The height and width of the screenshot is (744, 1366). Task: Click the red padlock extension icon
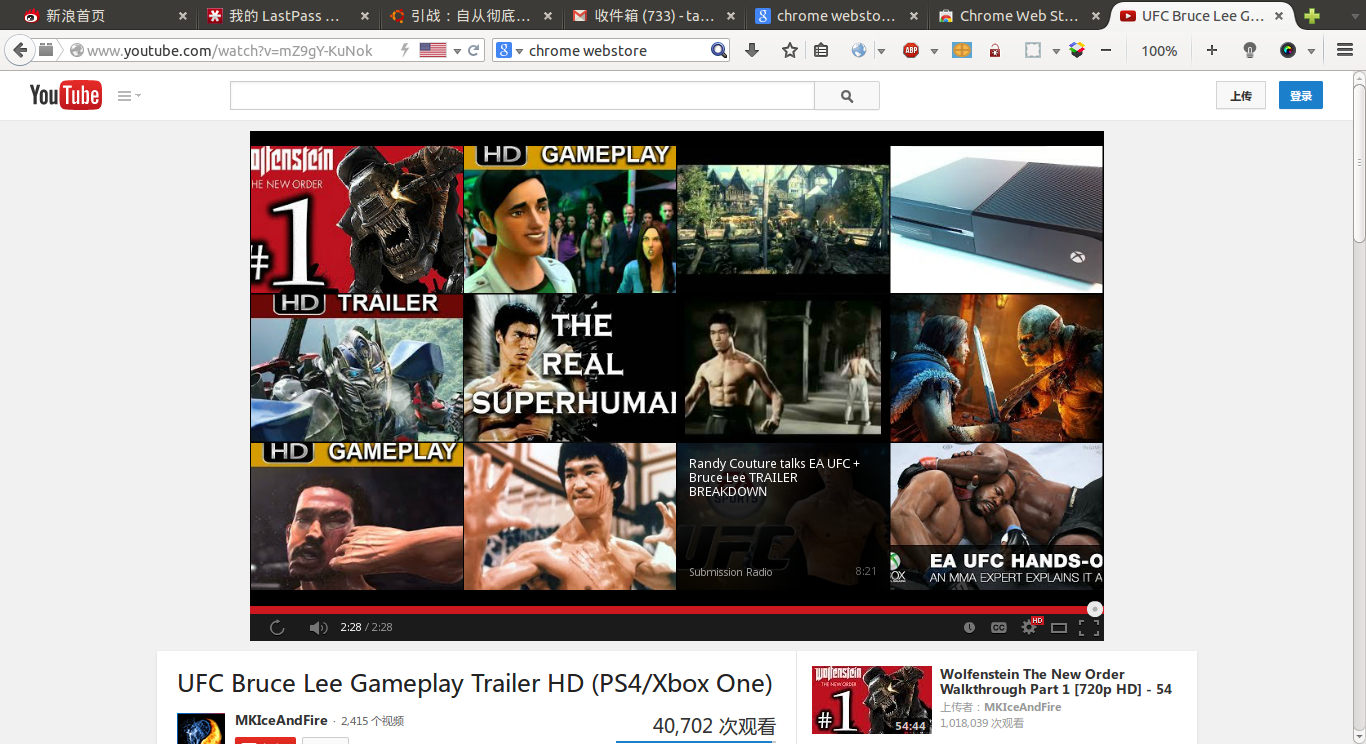coord(994,50)
